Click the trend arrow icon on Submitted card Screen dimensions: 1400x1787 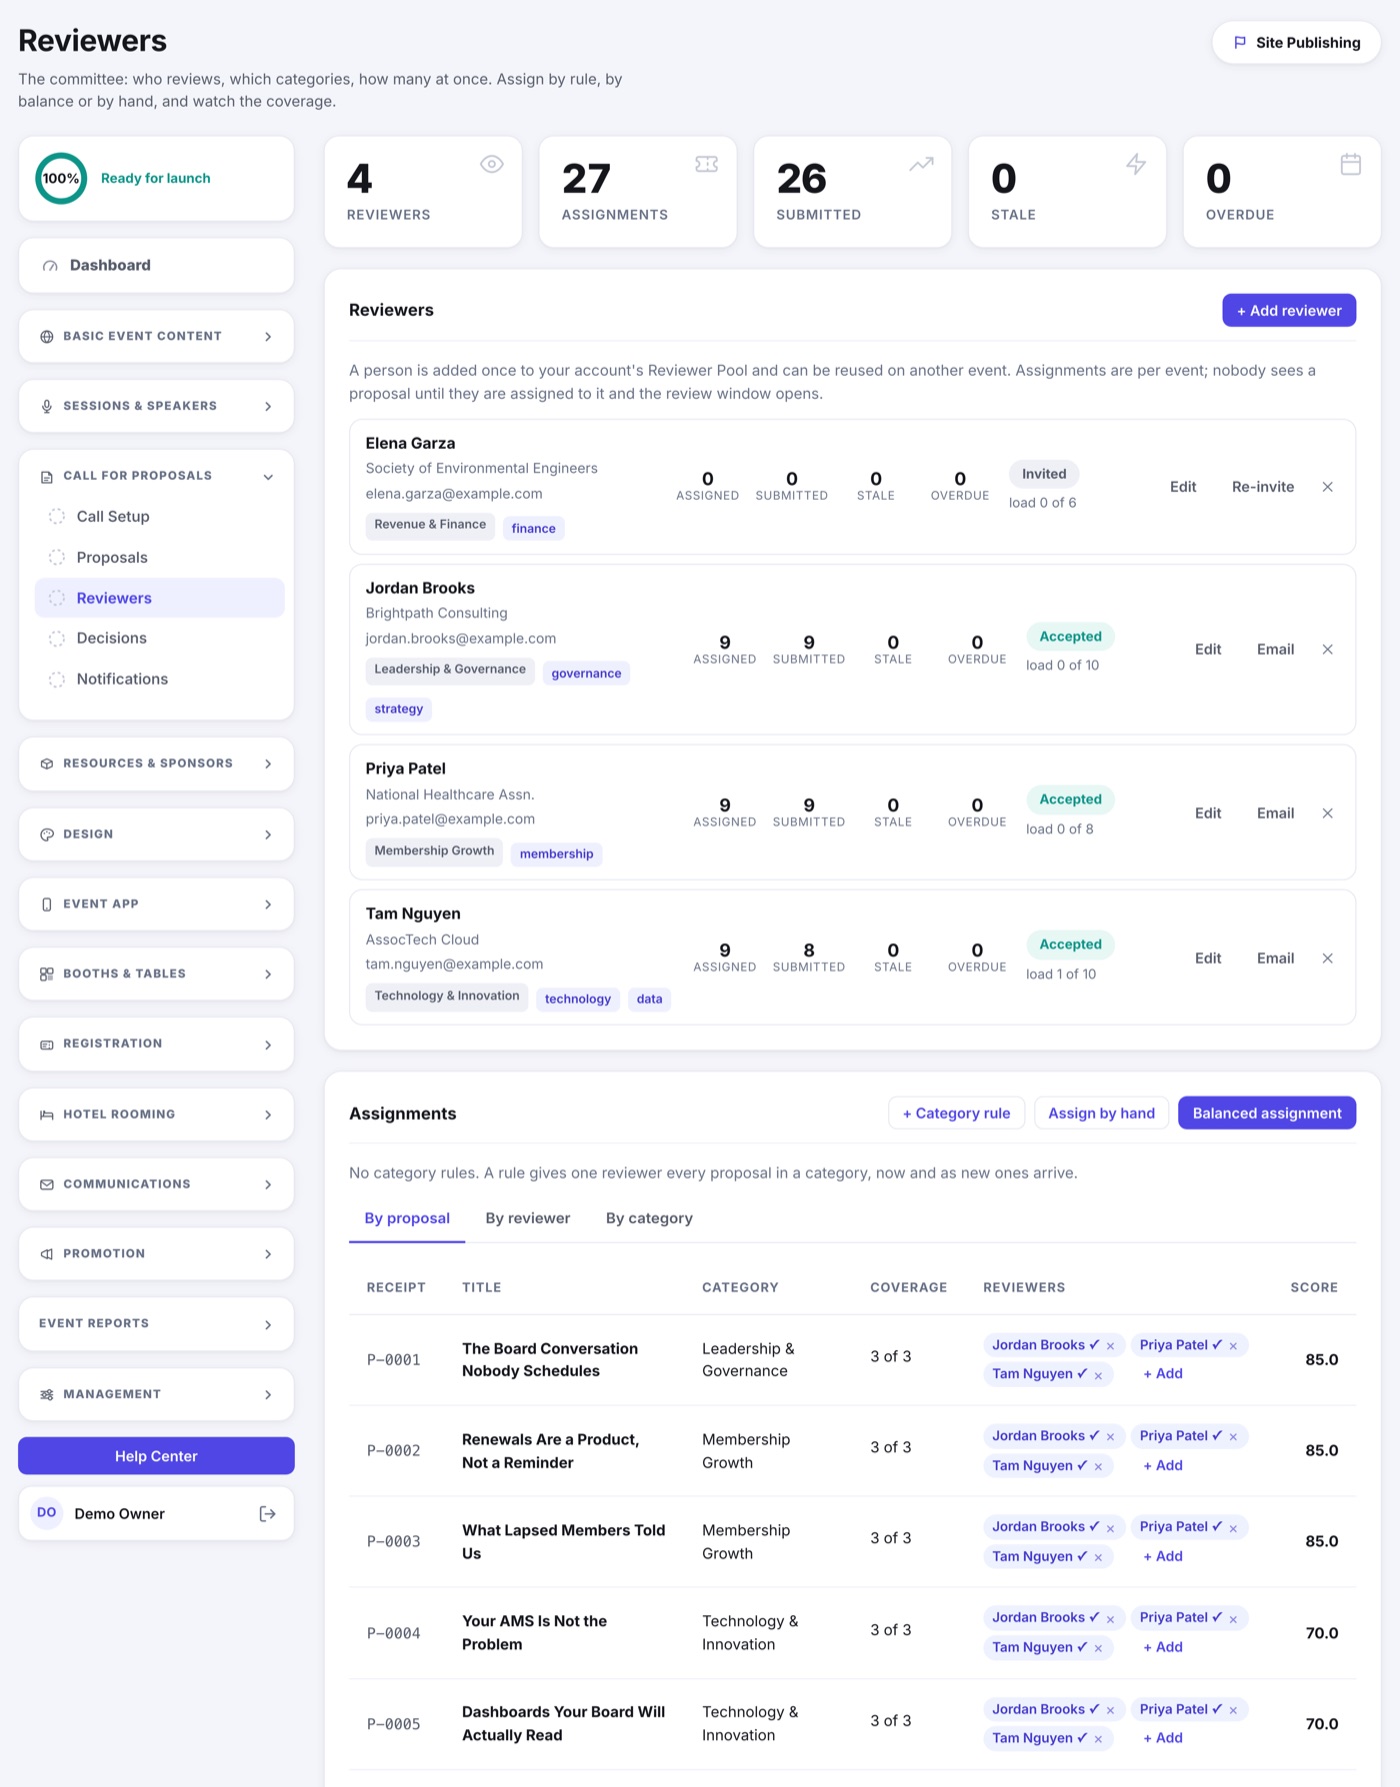pos(921,164)
